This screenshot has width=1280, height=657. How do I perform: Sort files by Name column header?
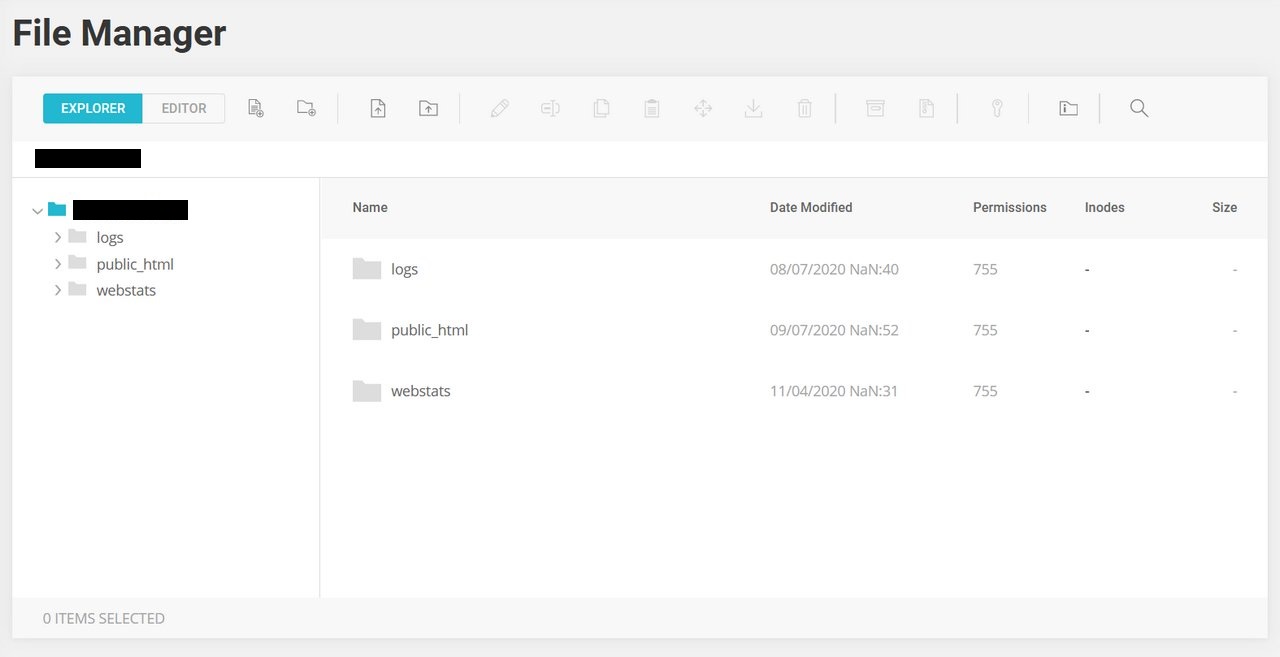(x=370, y=208)
